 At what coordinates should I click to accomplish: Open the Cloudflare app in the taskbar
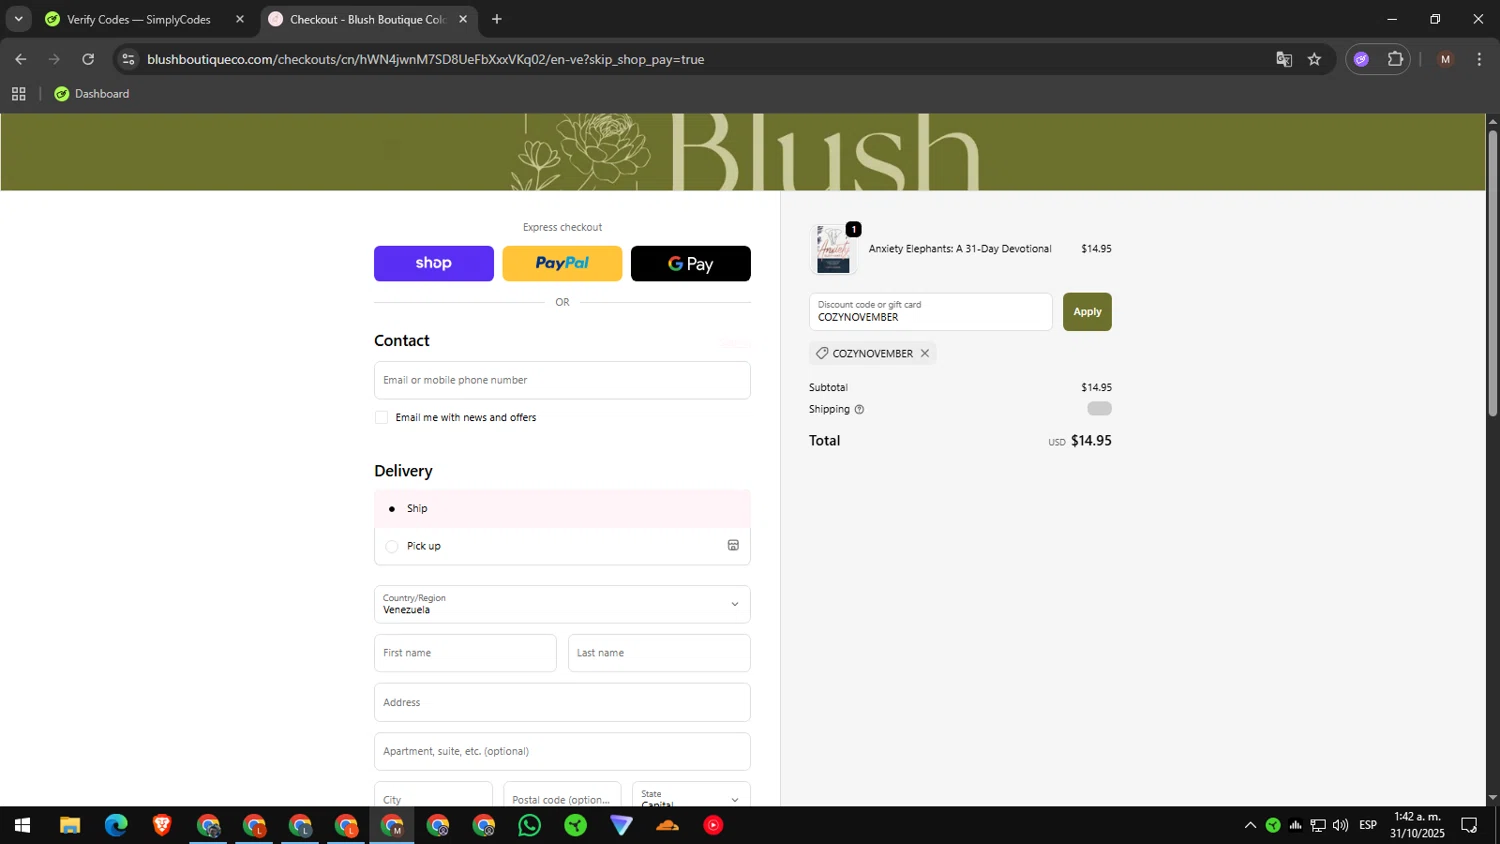point(667,825)
